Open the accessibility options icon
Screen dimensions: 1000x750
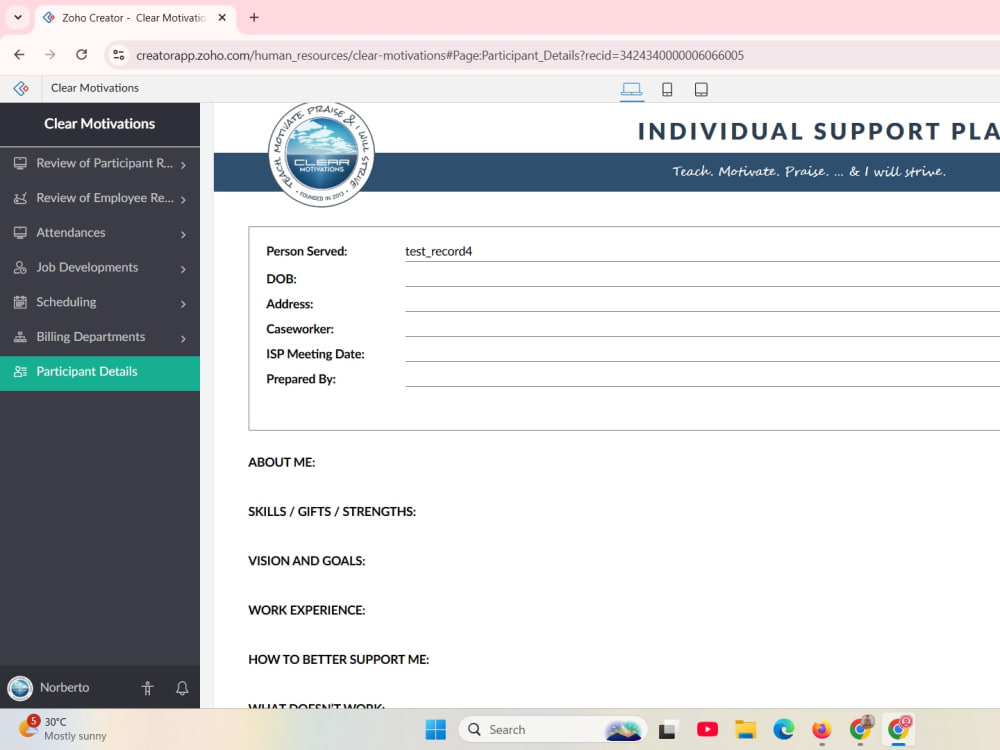(x=147, y=688)
